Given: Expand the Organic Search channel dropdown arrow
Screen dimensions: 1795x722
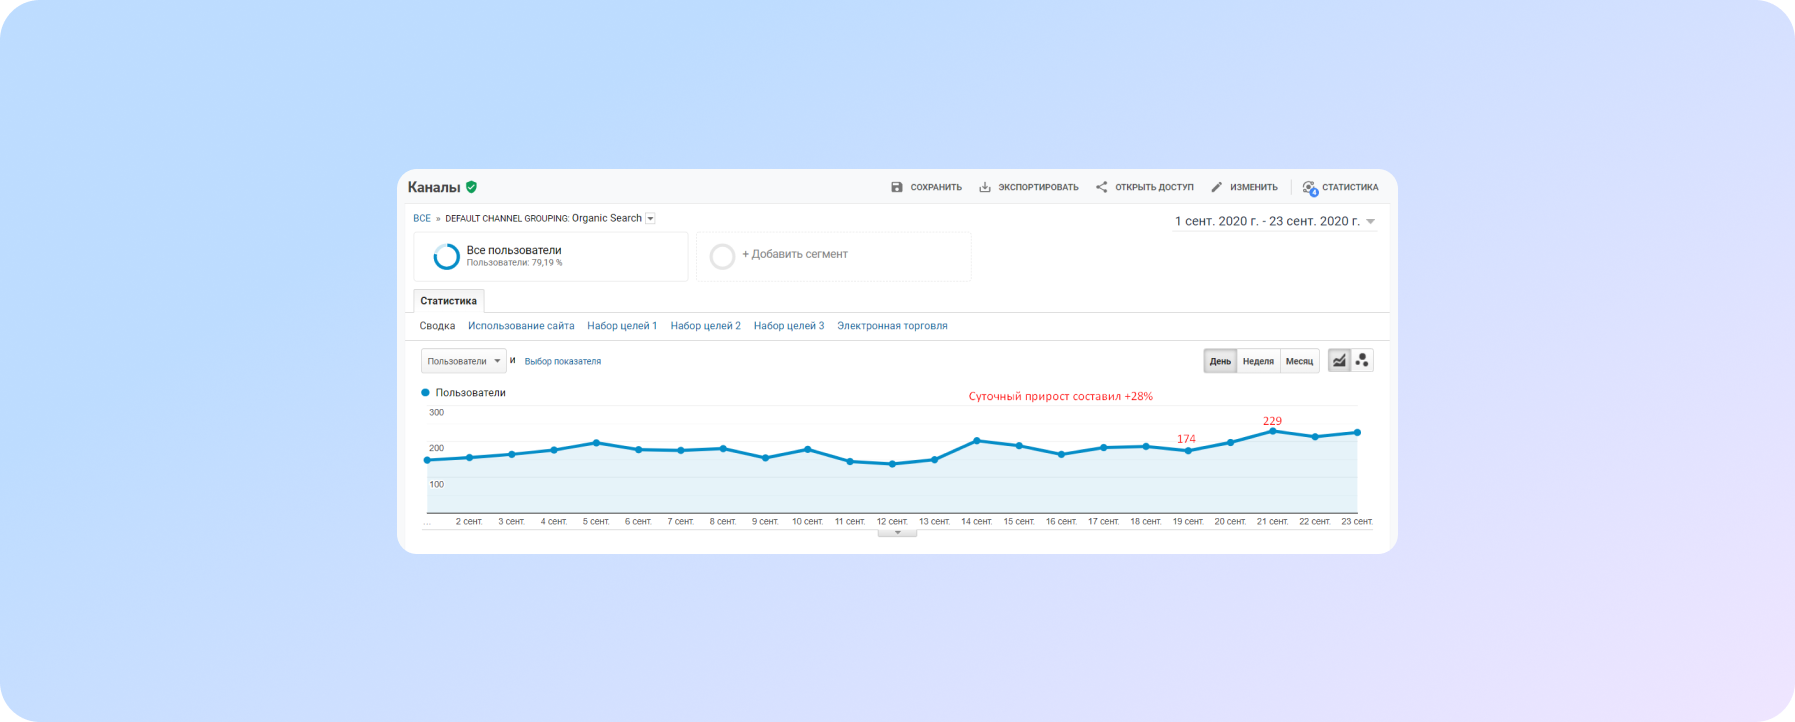Looking at the screenshot, I should point(650,218).
